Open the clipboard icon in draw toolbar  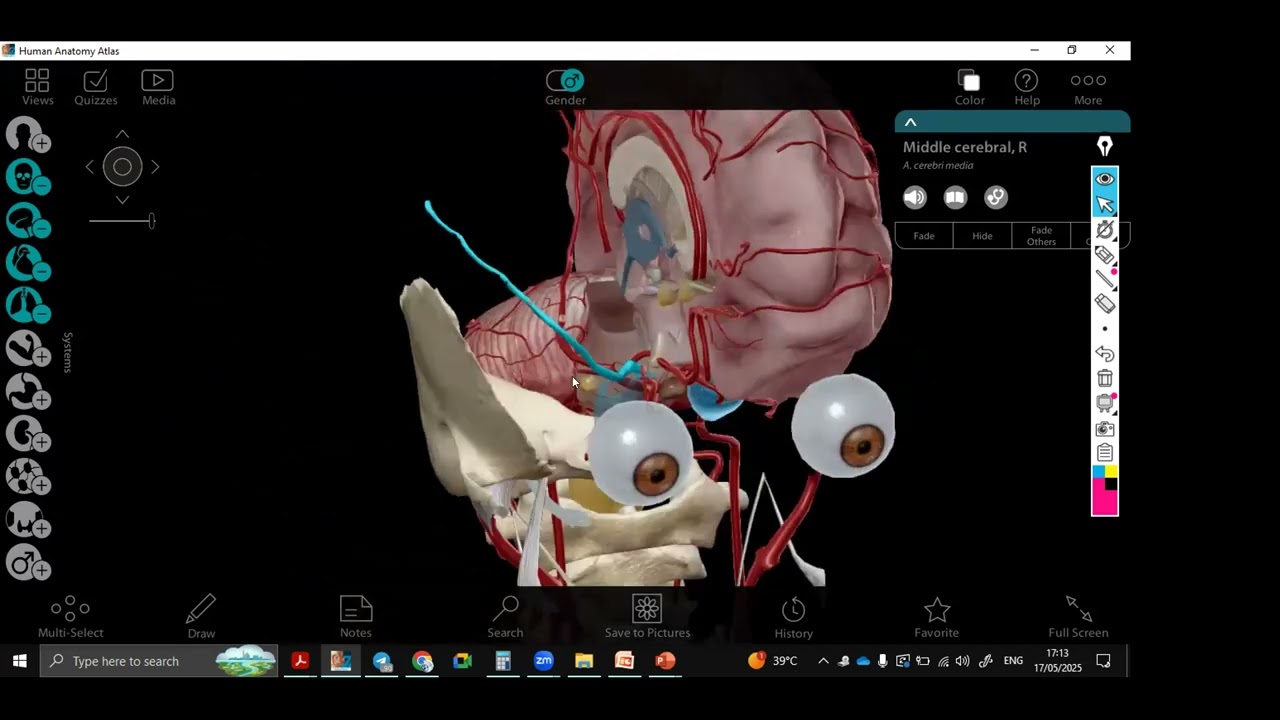[x=1105, y=453]
